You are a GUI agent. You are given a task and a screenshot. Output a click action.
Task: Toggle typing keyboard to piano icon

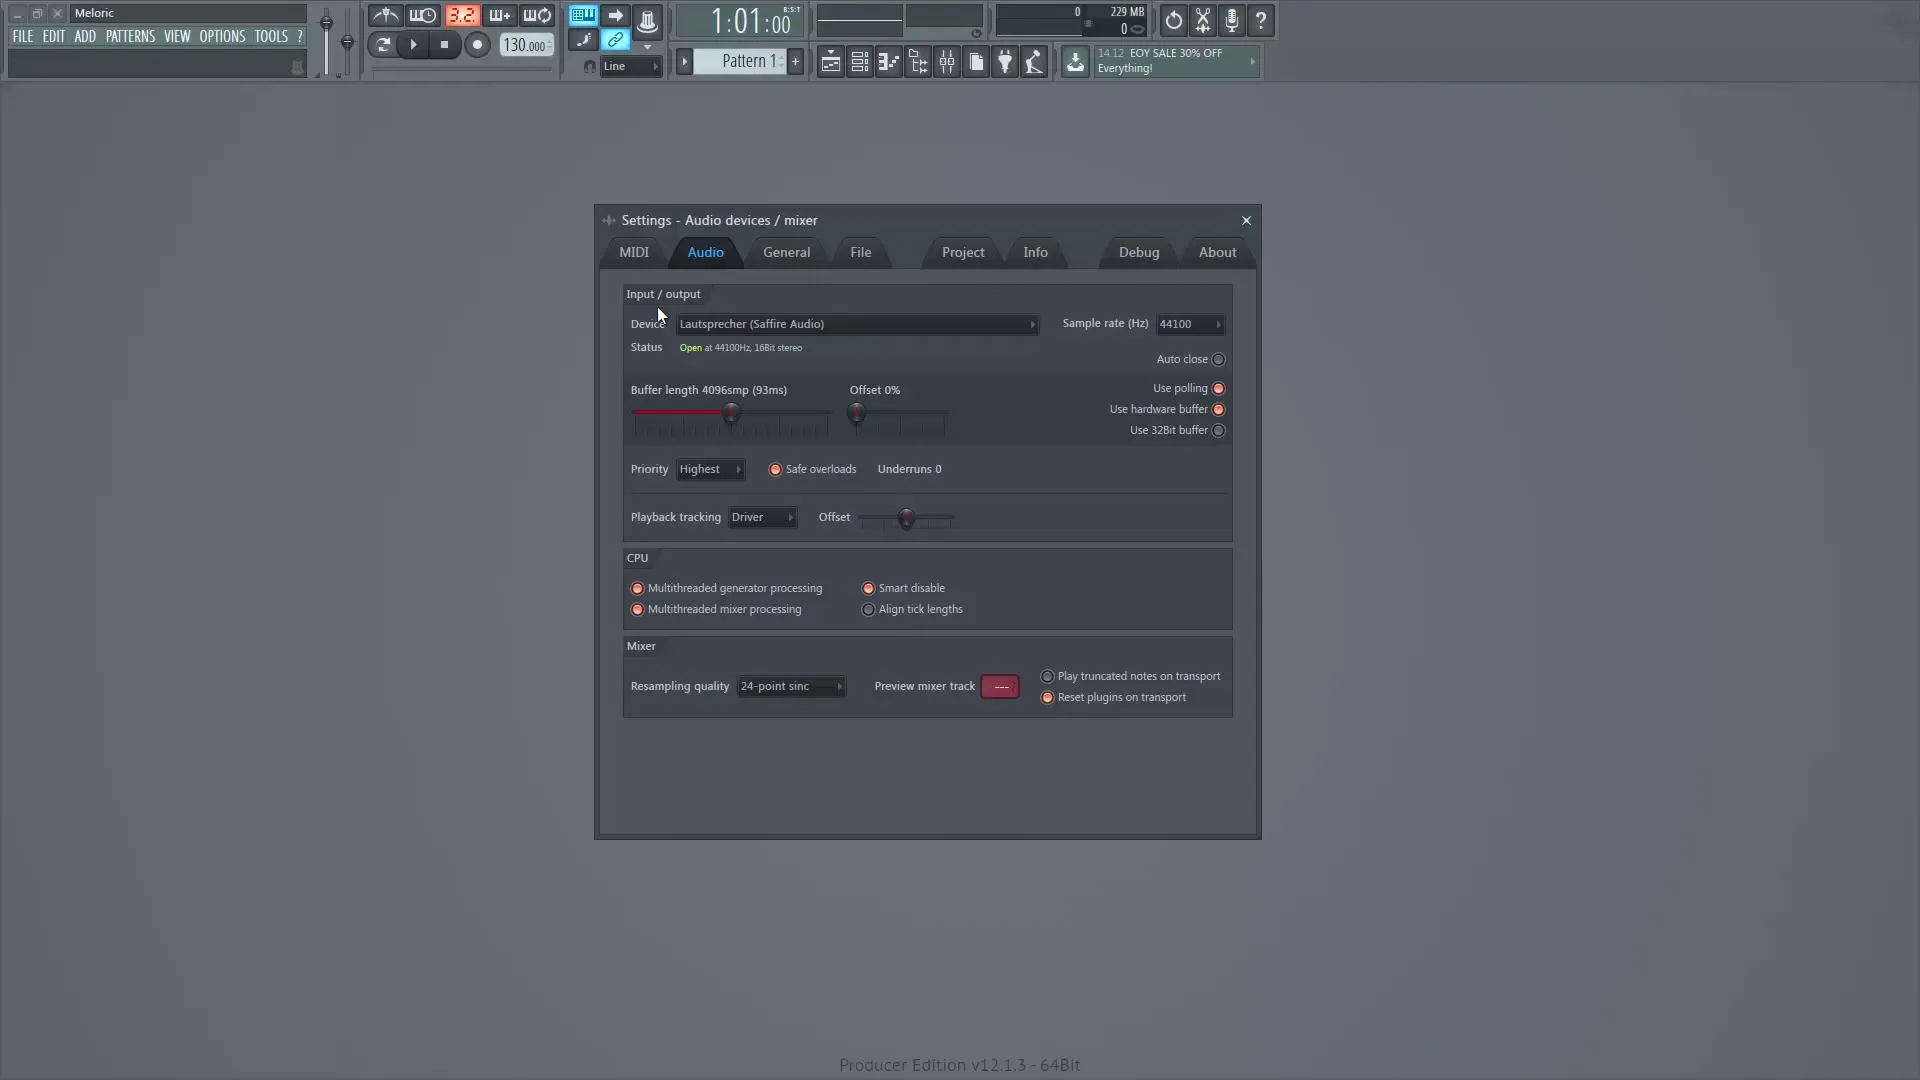click(583, 15)
